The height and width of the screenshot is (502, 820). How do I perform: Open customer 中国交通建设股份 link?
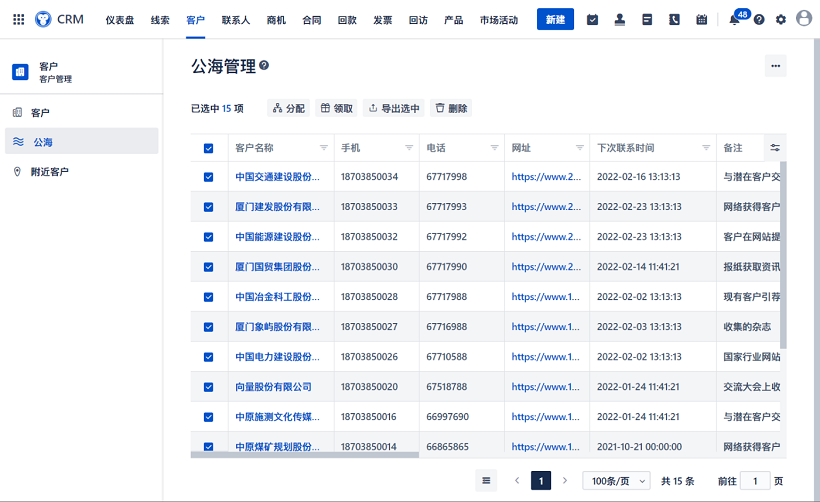pyautogui.click(x=277, y=177)
